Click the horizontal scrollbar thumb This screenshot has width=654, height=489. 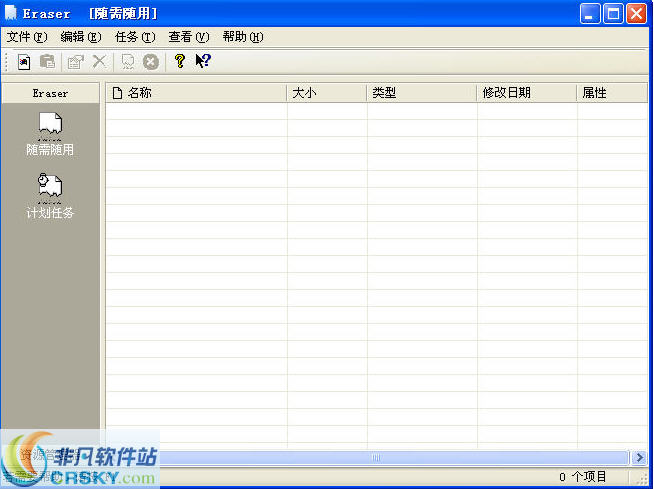click(375, 458)
